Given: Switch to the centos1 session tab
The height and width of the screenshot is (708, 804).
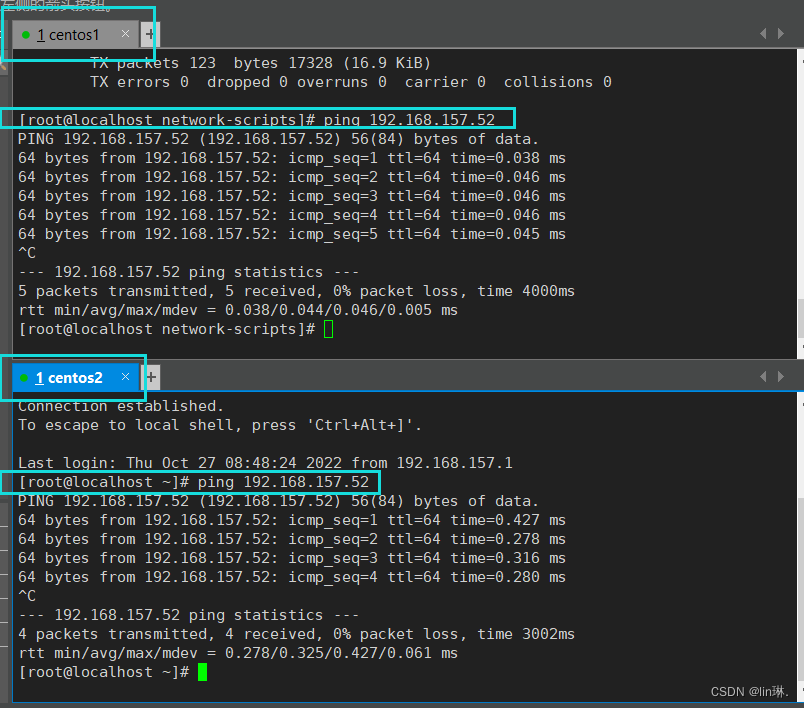Looking at the screenshot, I should 75,35.
